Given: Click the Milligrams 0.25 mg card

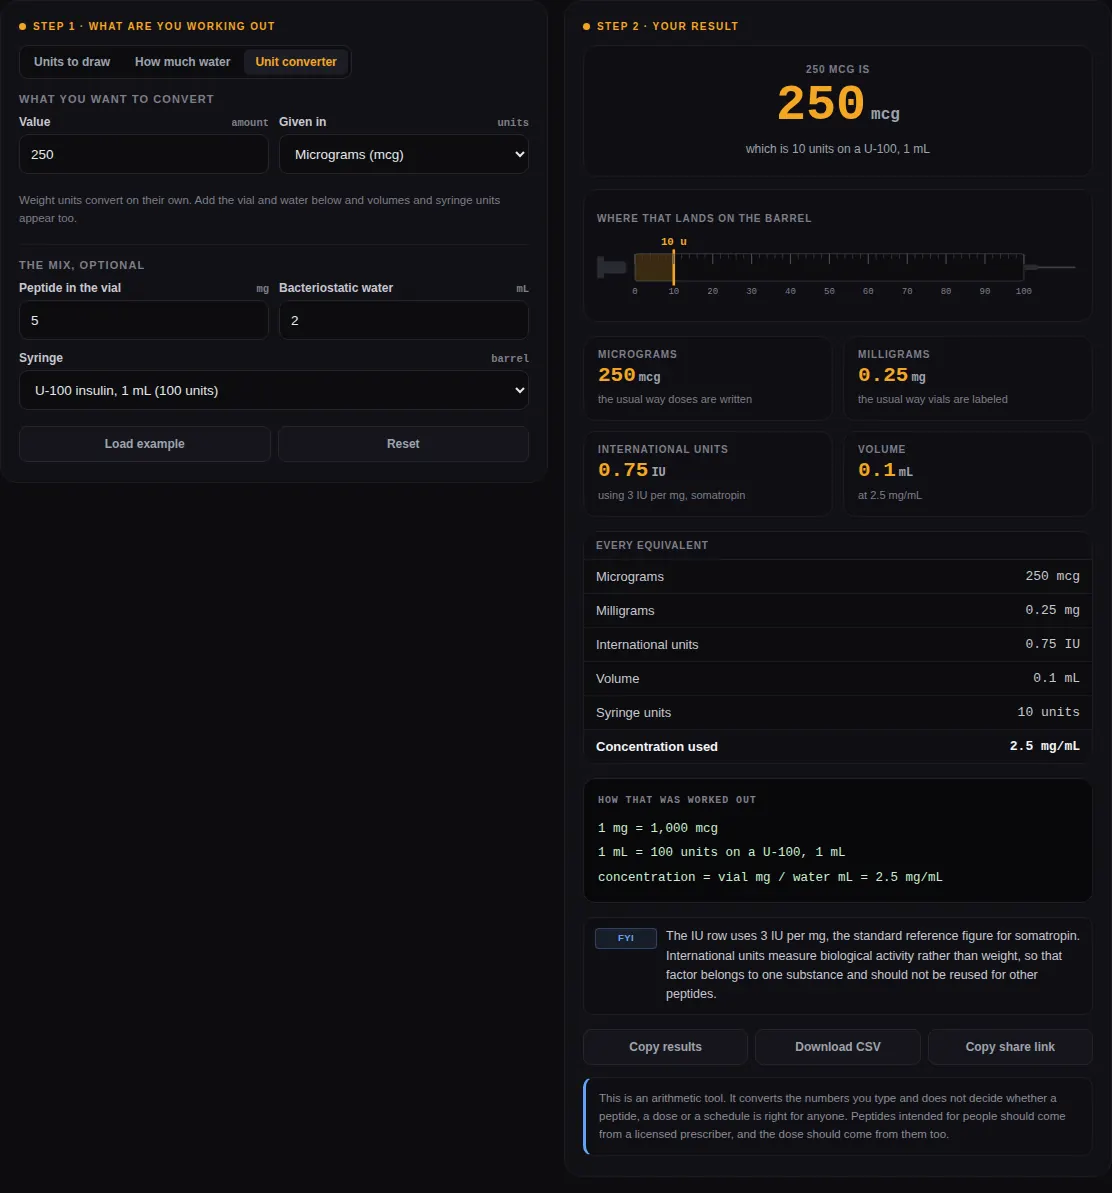Looking at the screenshot, I should (x=967, y=378).
